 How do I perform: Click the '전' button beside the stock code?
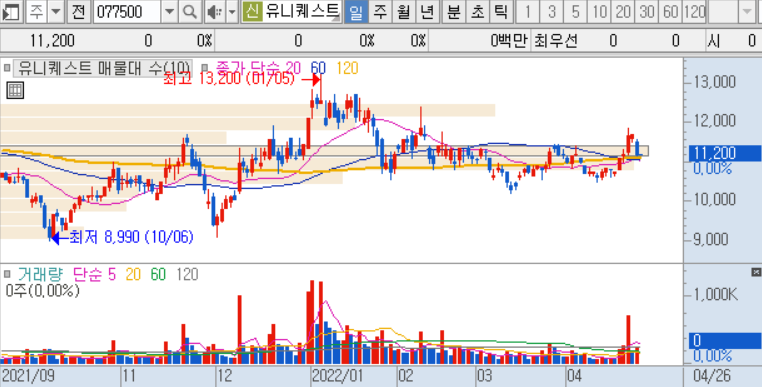coord(79,12)
